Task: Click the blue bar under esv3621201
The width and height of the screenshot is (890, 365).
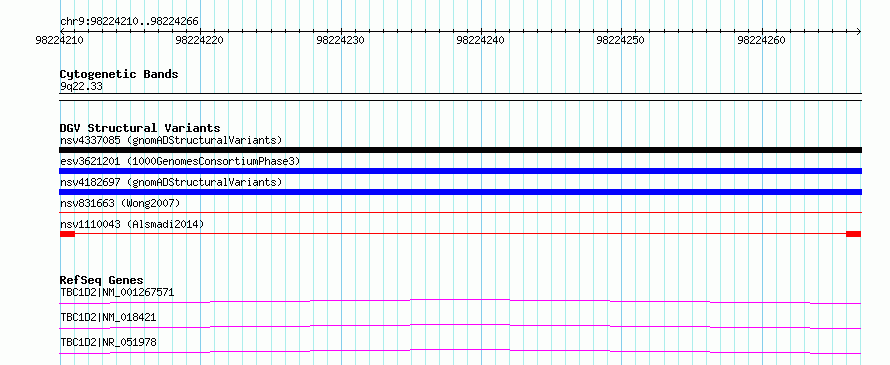Action: coord(460,171)
